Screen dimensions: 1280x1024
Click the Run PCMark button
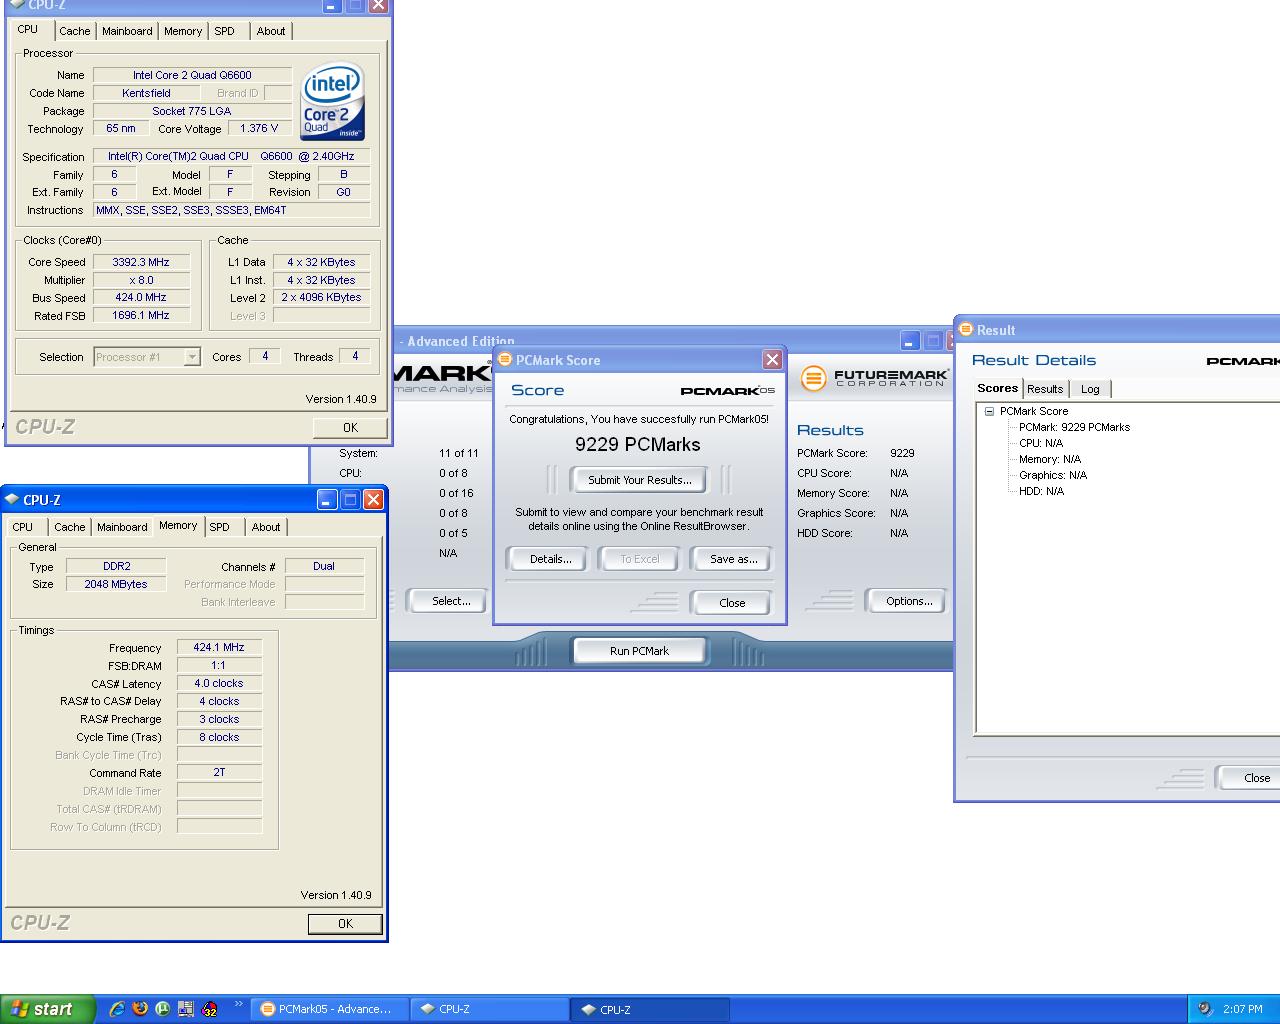[639, 651]
